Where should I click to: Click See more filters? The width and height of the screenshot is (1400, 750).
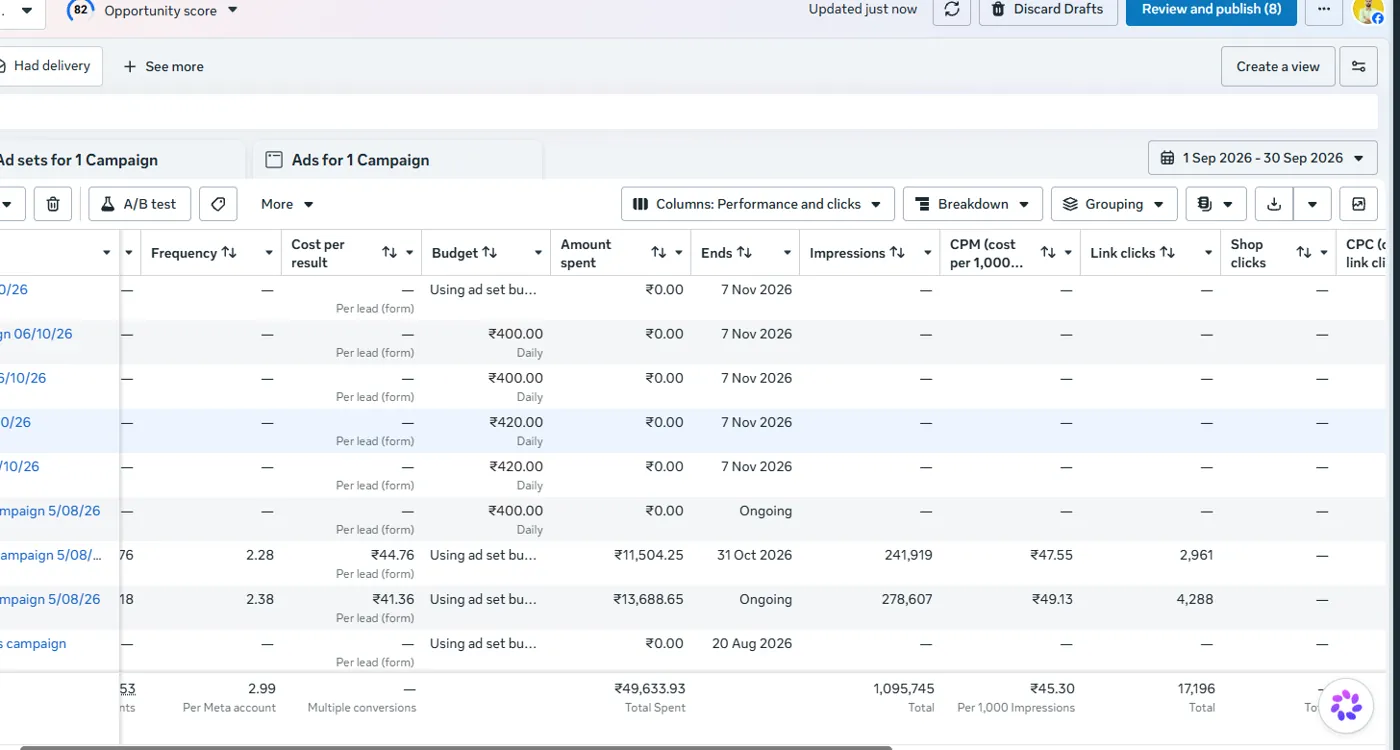(x=164, y=66)
